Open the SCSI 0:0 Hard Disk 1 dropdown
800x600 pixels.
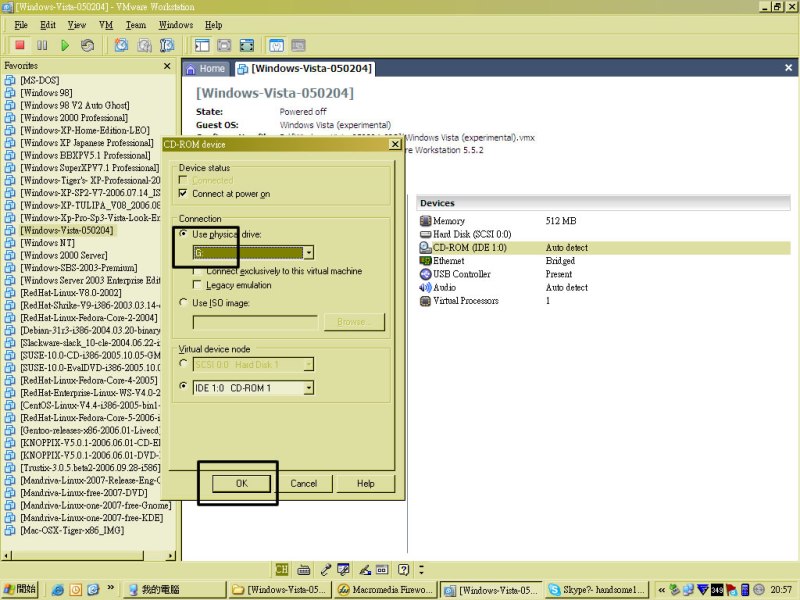coord(308,364)
